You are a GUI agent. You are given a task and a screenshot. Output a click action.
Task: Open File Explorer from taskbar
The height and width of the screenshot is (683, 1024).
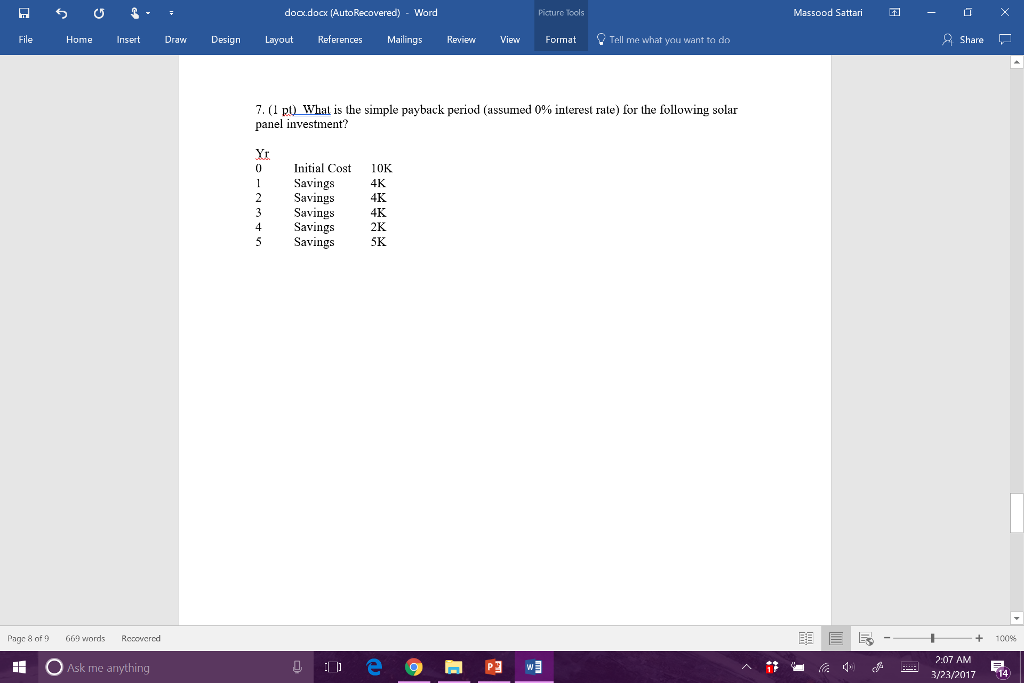(x=453, y=667)
